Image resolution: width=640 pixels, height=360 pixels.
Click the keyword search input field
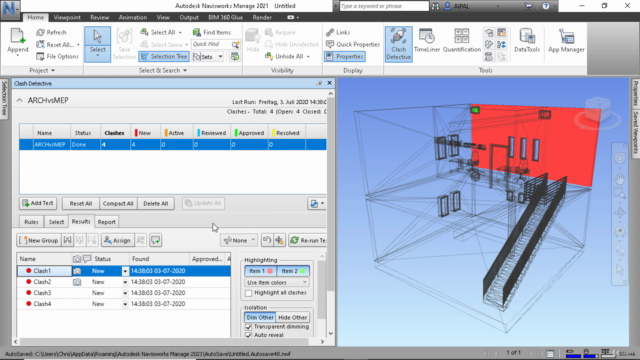384,6
